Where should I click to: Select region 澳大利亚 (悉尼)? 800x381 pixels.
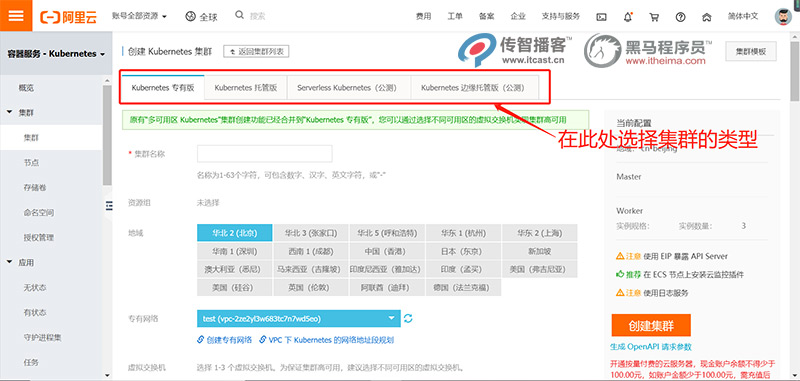click(x=235, y=269)
